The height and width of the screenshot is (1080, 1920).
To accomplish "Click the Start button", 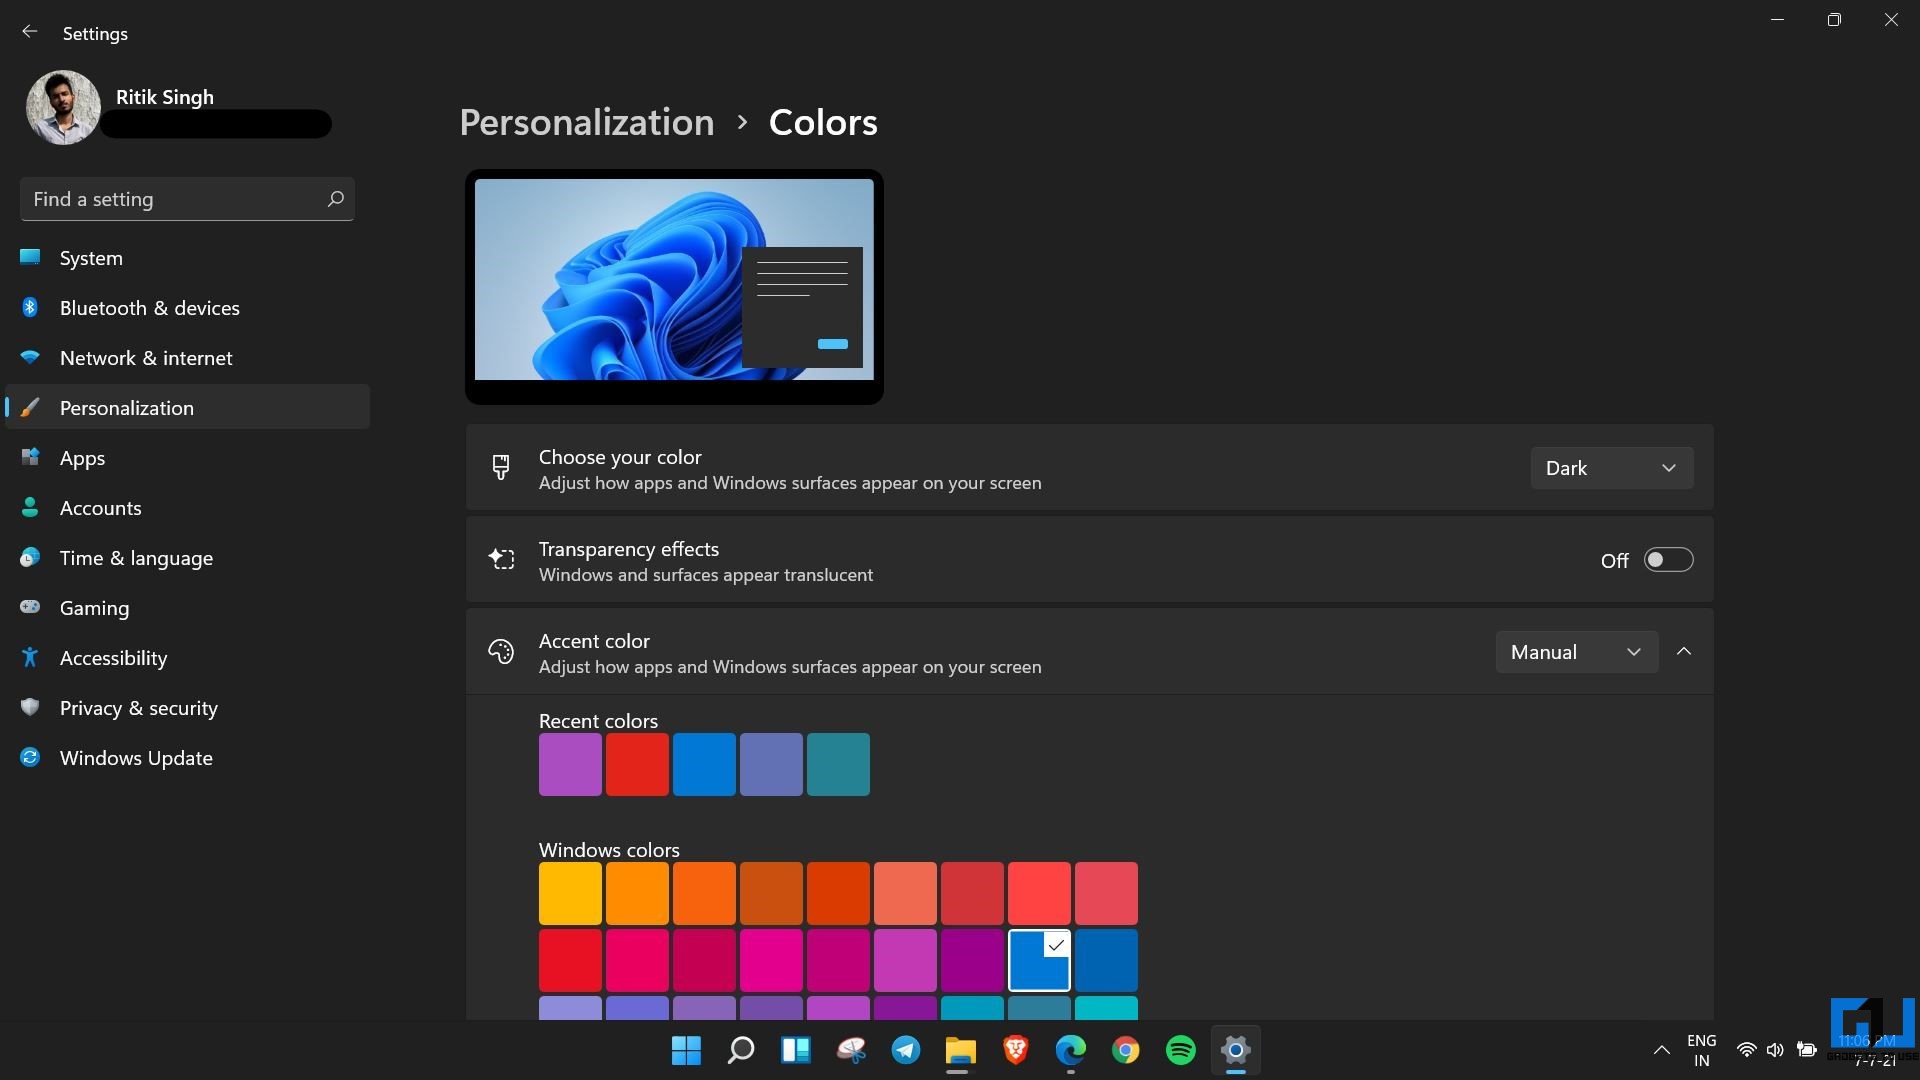I will pyautogui.click(x=686, y=1050).
